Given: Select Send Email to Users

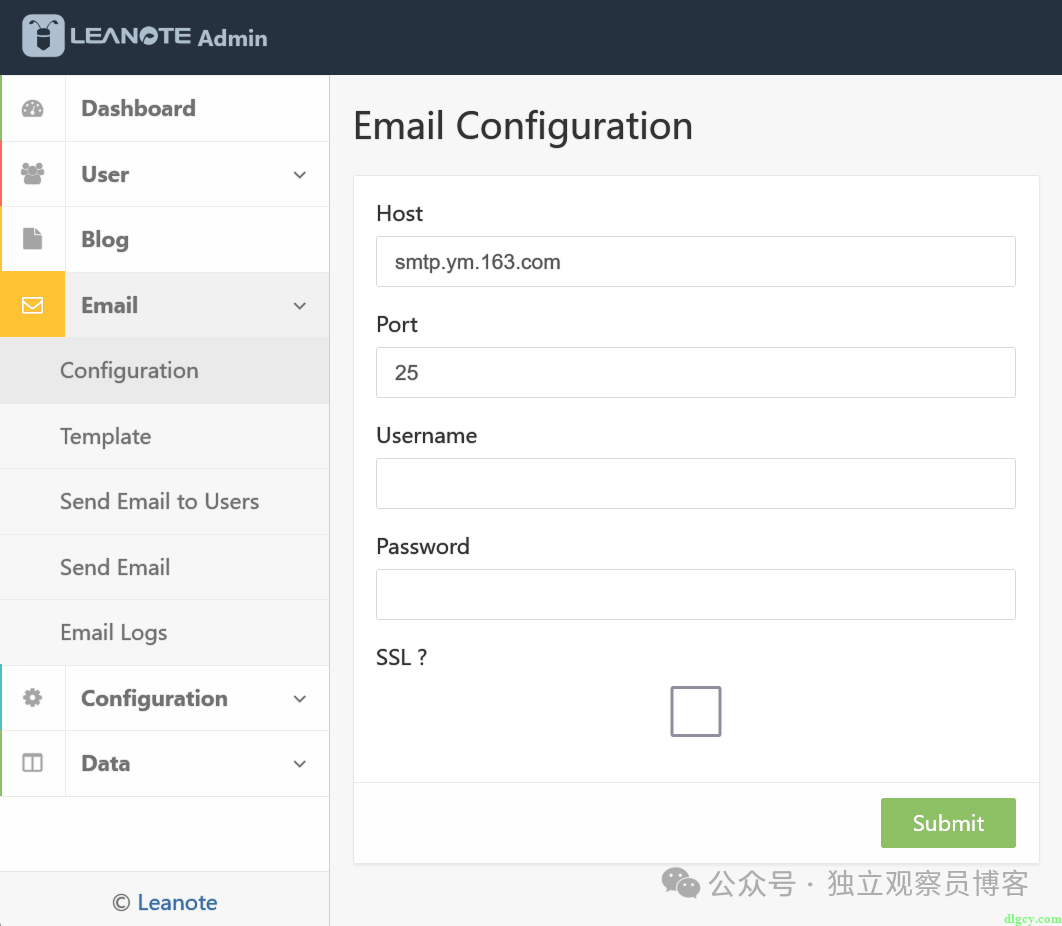Looking at the screenshot, I should pos(159,501).
